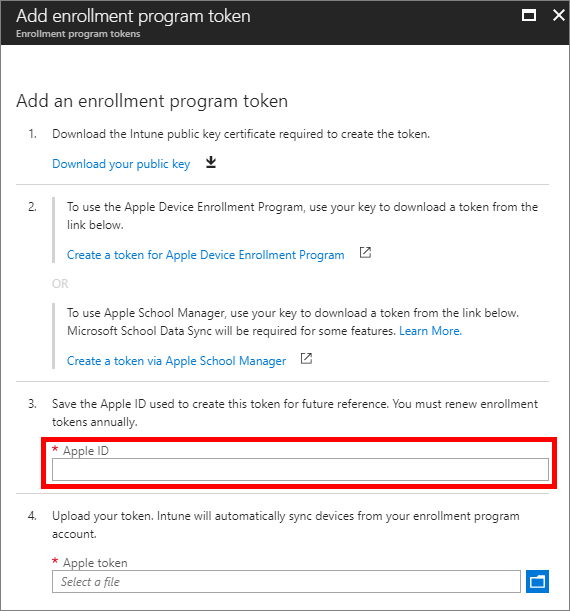The height and width of the screenshot is (611, 570).
Task: Click the 'Apple token' field label
Action: (95, 563)
